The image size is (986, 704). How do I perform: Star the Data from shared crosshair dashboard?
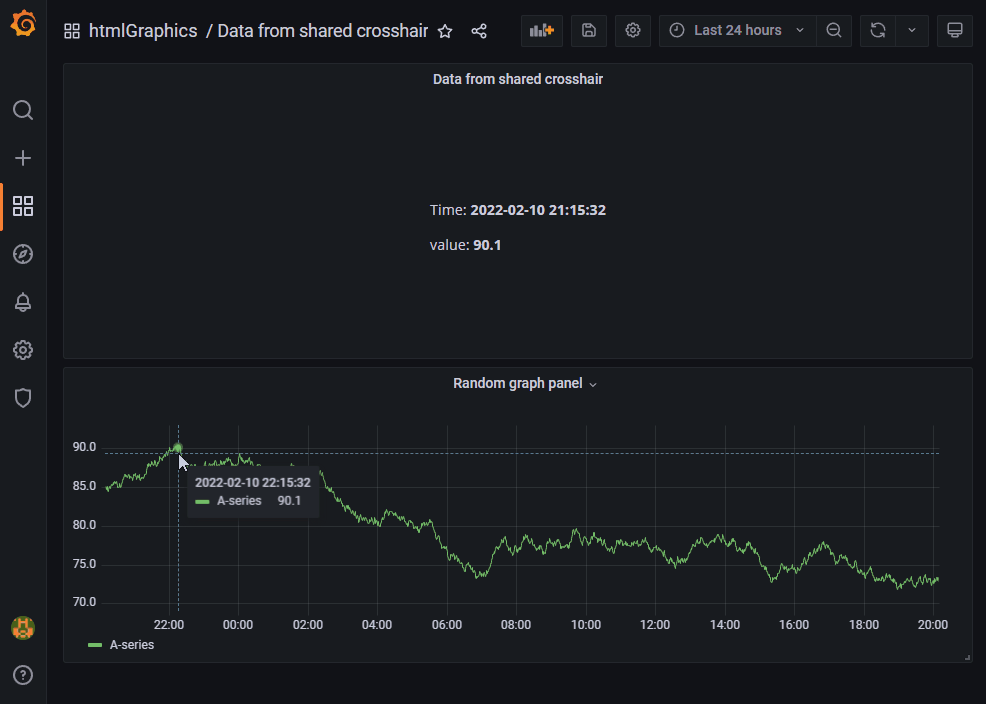(445, 31)
